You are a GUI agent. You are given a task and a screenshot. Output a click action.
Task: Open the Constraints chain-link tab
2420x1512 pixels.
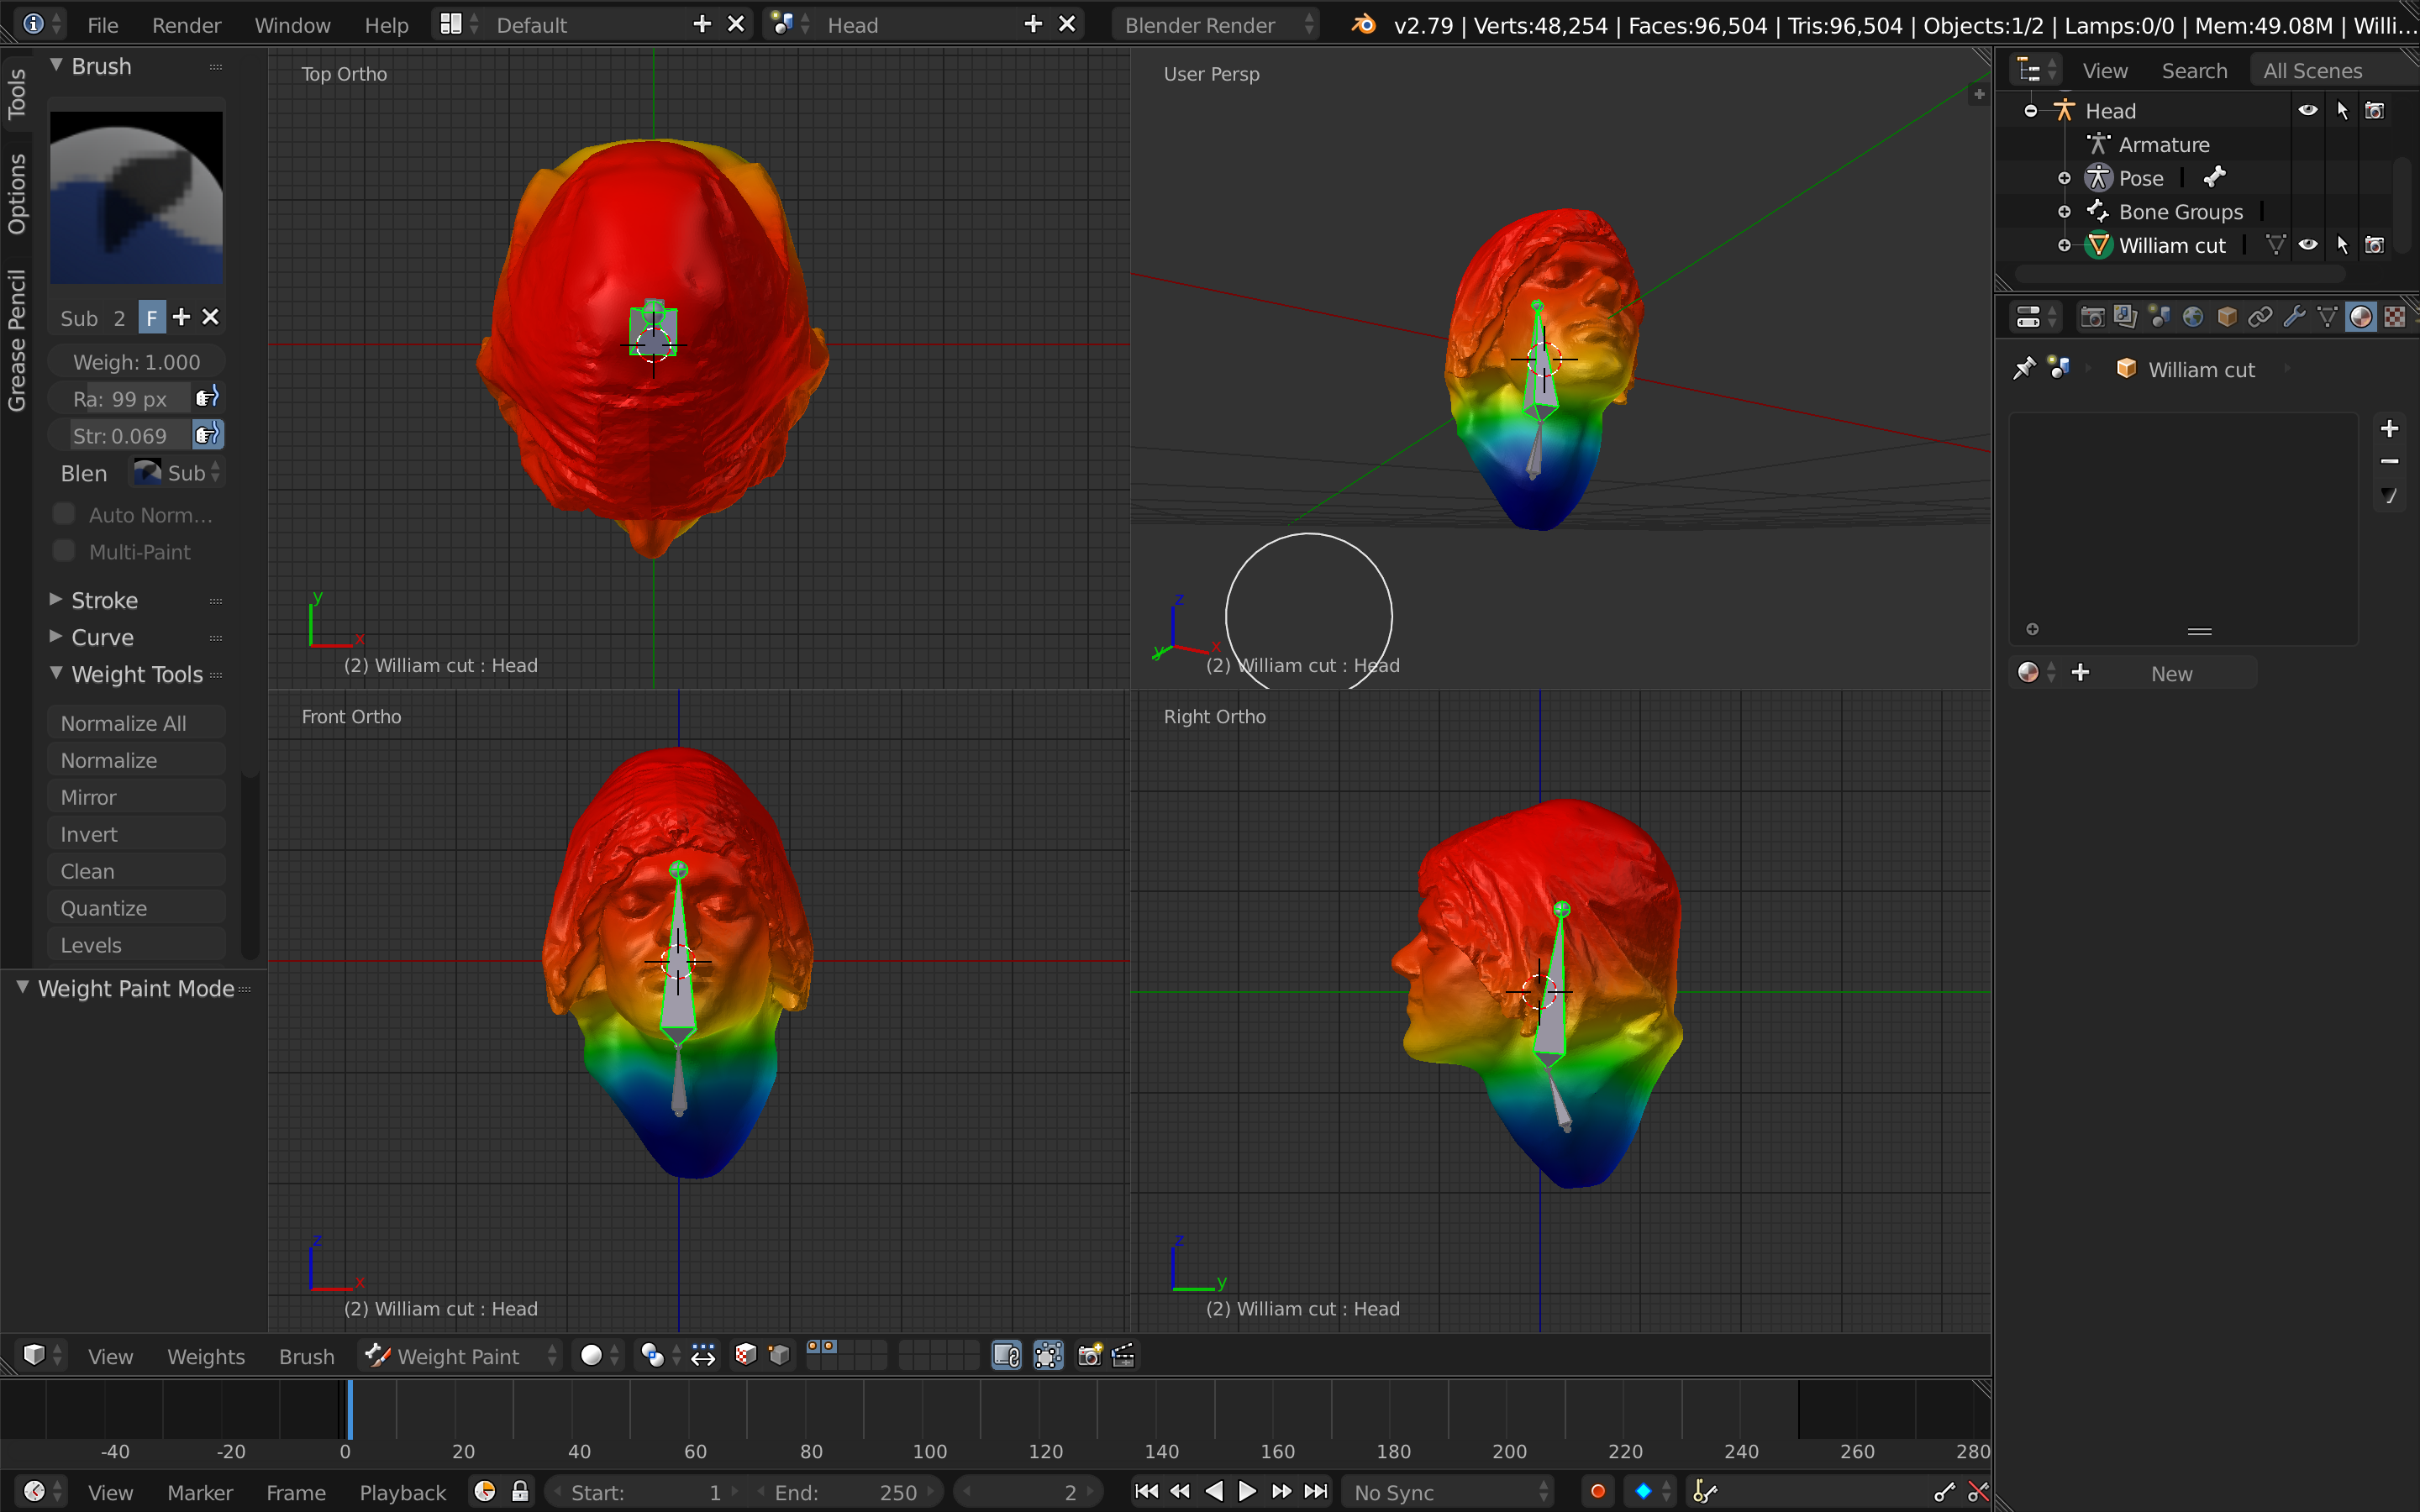pyautogui.click(x=2260, y=317)
